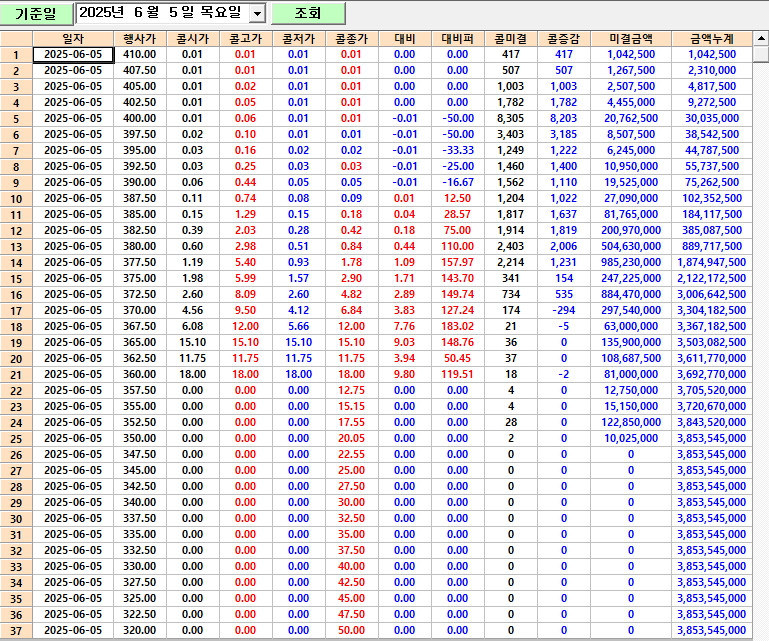Screen dimensions: 769x641
Task: Select row number 1 header
Action: [x=16, y=54]
